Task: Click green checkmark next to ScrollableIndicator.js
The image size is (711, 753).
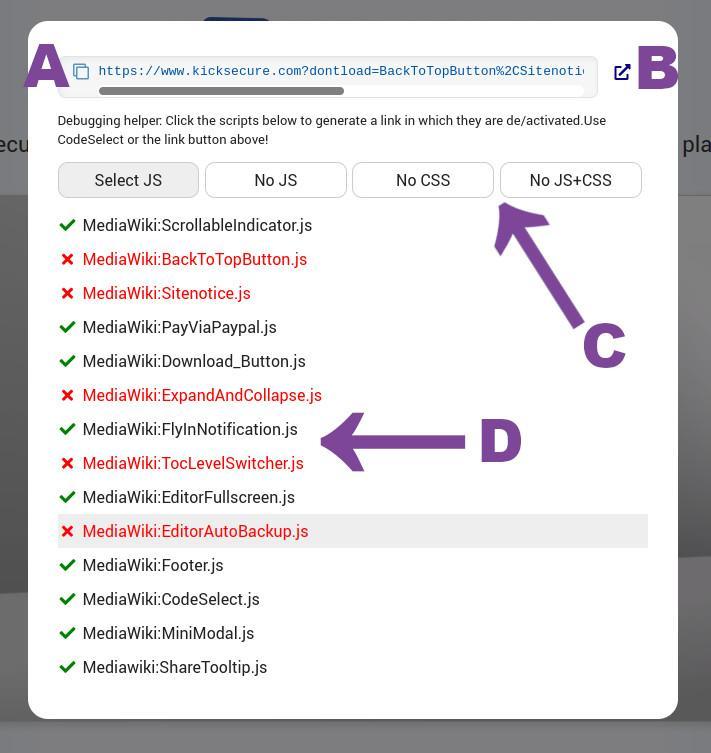Action: tap(67, 226)
